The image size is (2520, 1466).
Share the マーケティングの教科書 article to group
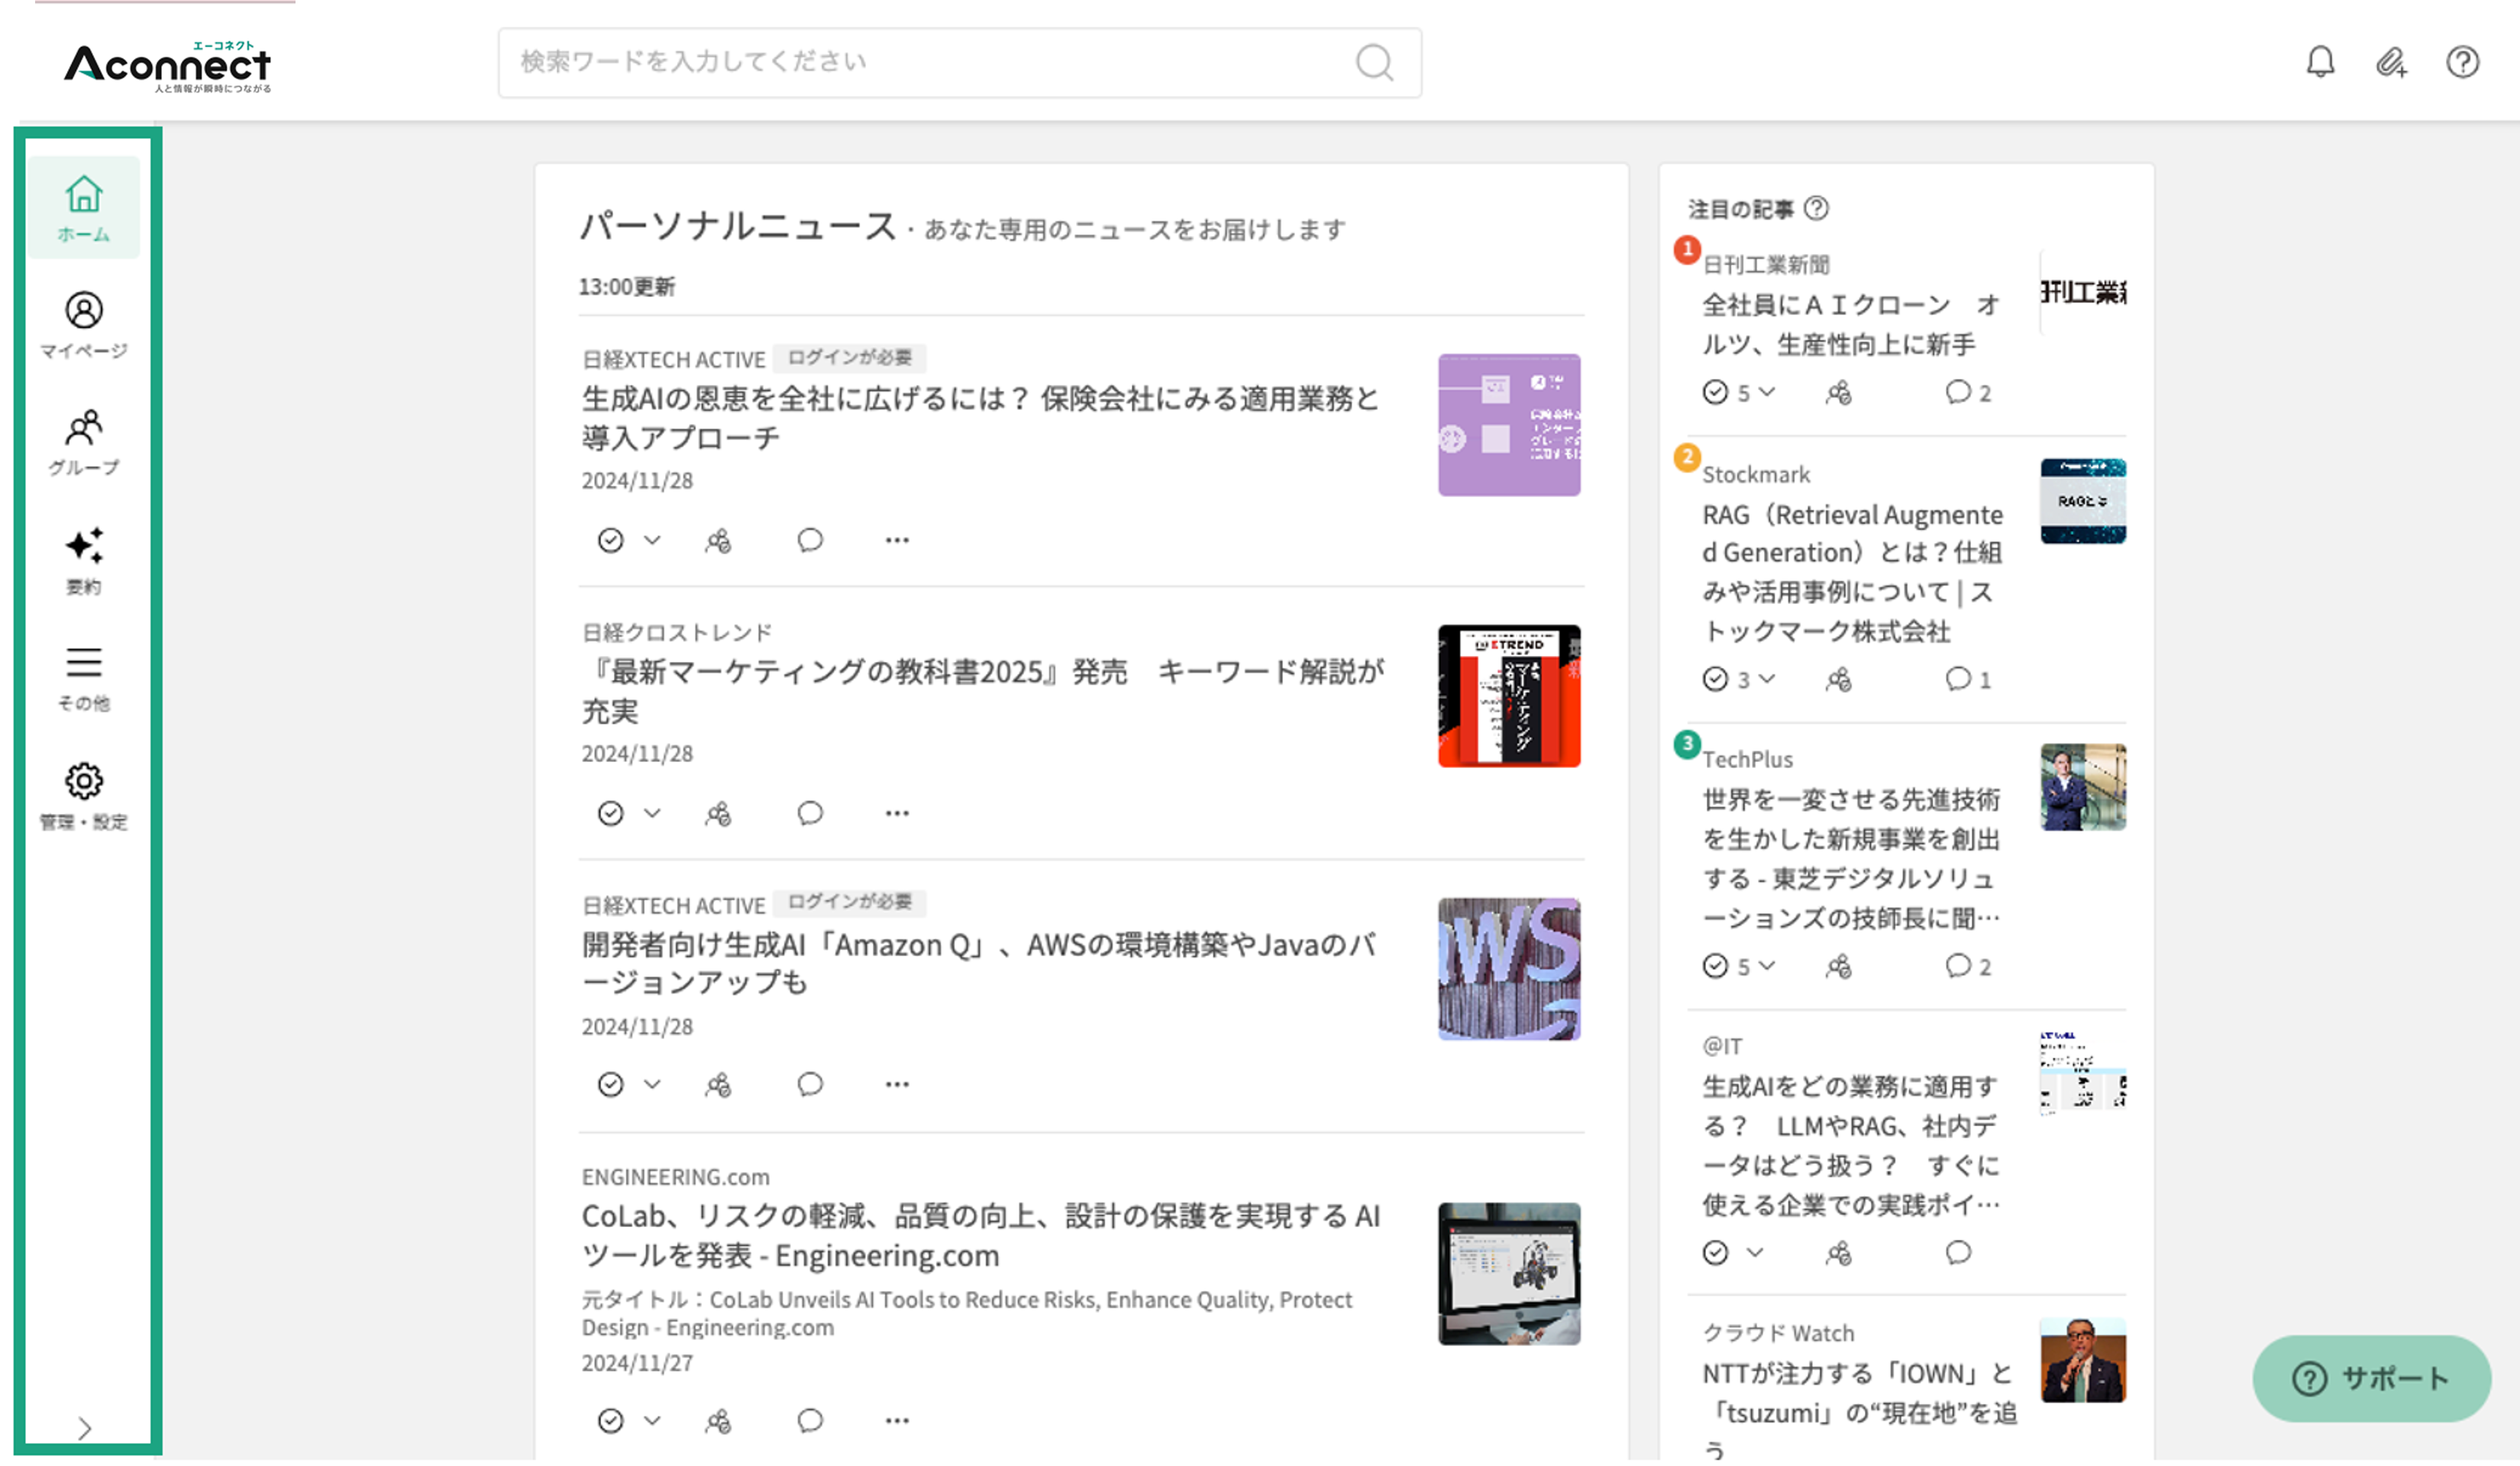pyautogui.click(x=718, y=813)
